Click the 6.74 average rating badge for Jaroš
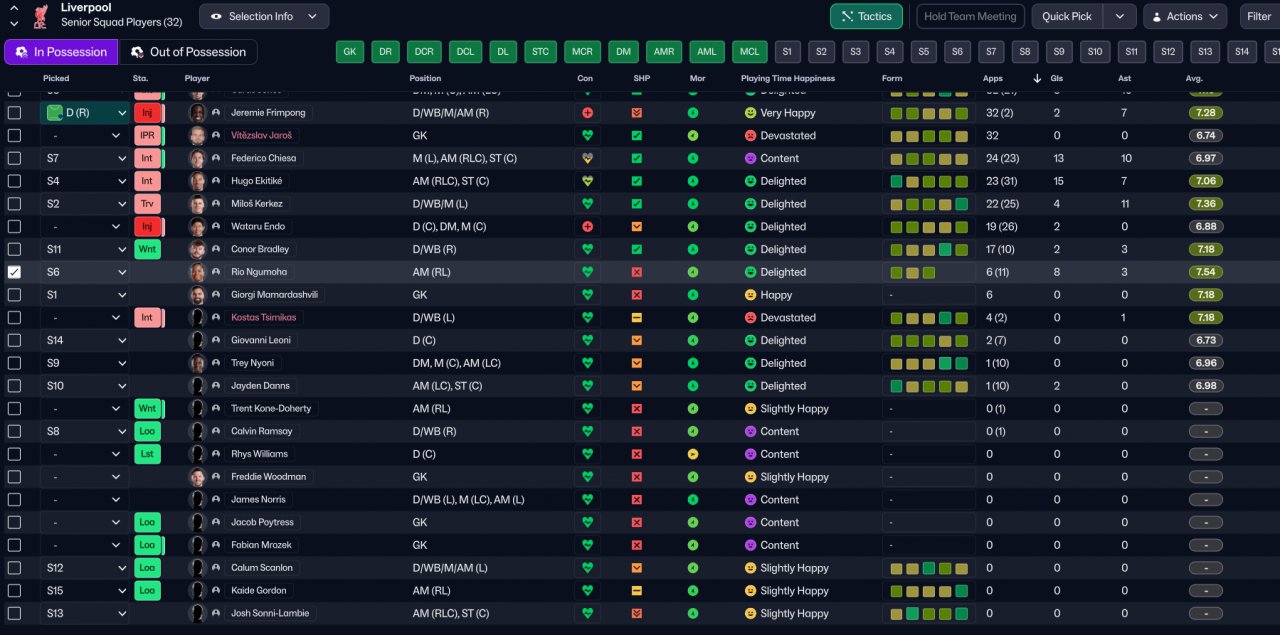The image size is (1280, 635). tap(1205, 136)
